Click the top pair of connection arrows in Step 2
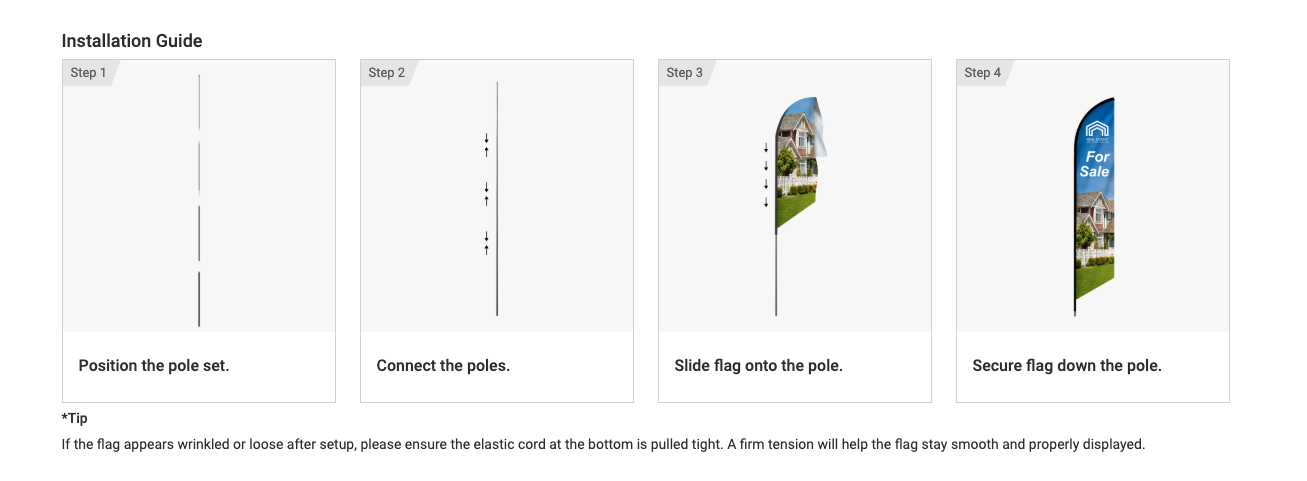Viewport: 1307px width, 481px height. tap(487, 145)
